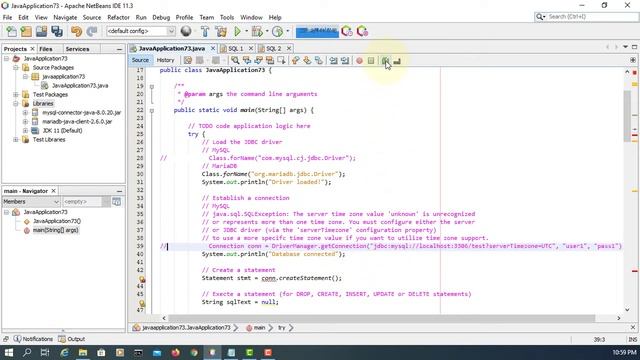The width and height of the screenshot is (640, 360).
Task: Click the Profile Project icon
Action: point(278,31)
